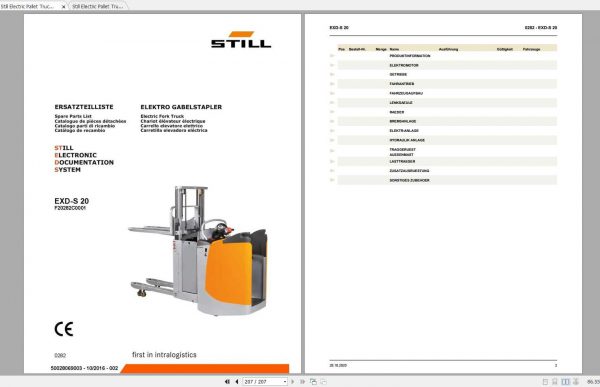Click the ELEKTR.ANLAGE entry text
600x387 pixels.
click(x=404, y=131)
